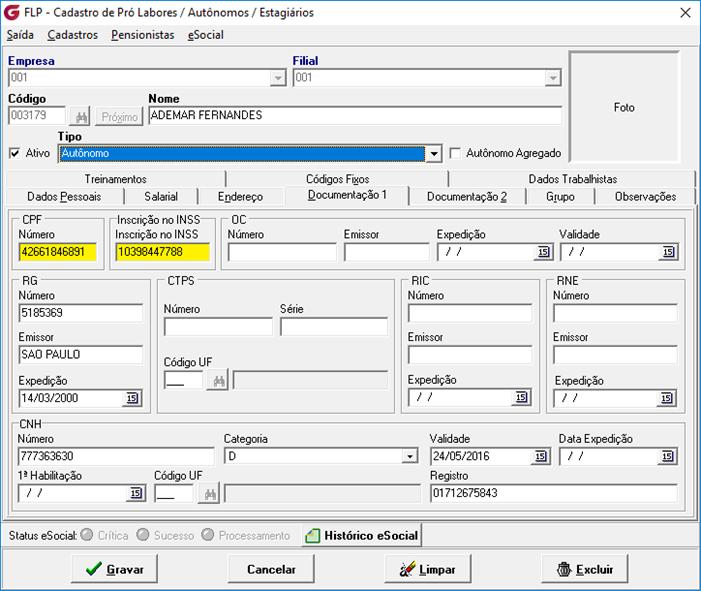
Task: Switch to the Dados Trabalhistas tab
Action: [573, 179]
